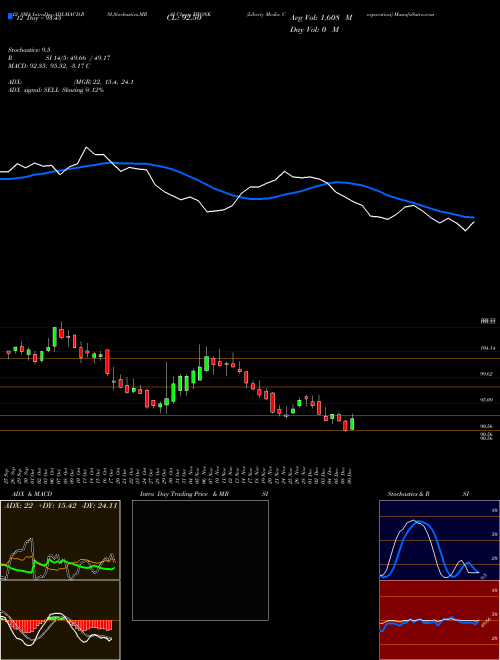
Task: Click the MunafaSutra.com text in the header
Action: point(415,14)
